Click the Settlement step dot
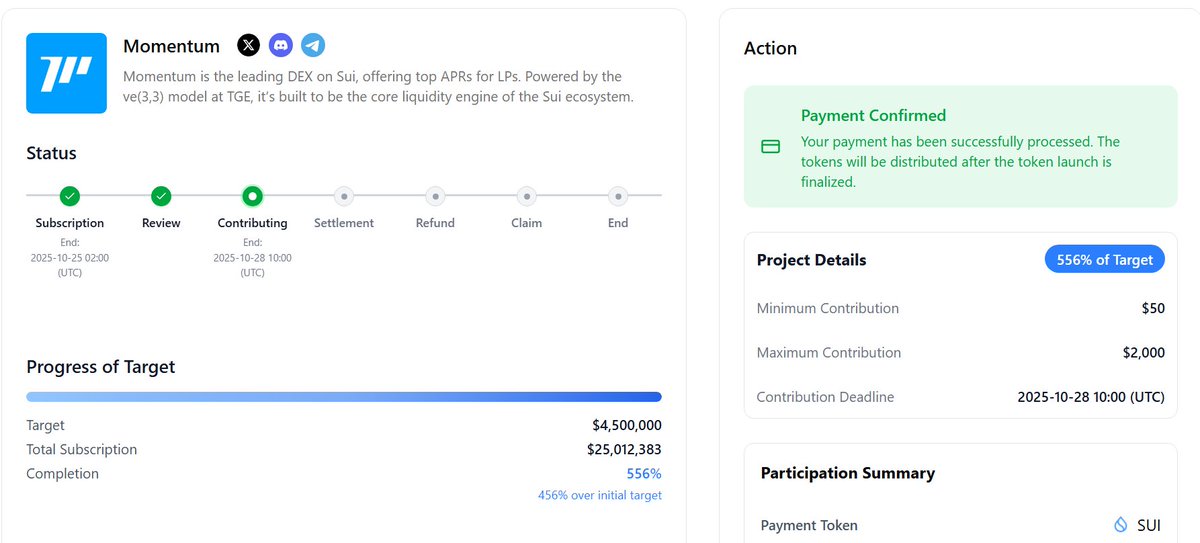This screenshot has width=1200, height=543. pyautogui.click(x=344, y=196)
